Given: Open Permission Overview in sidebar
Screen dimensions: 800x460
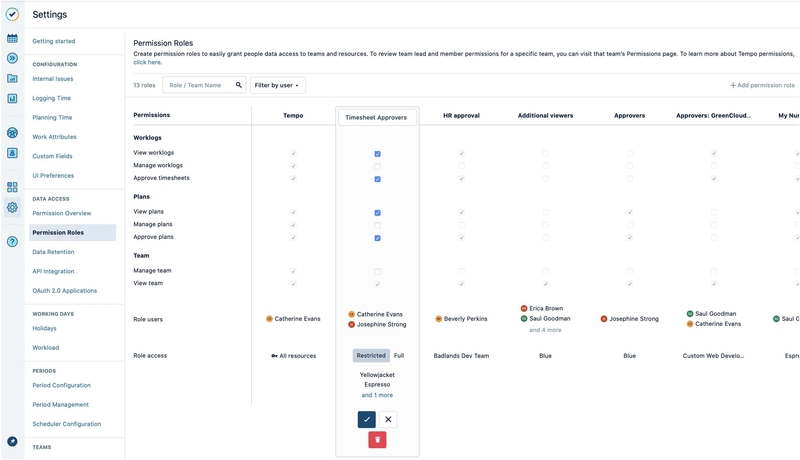Looking at the screenshot, I should [62, 213].
